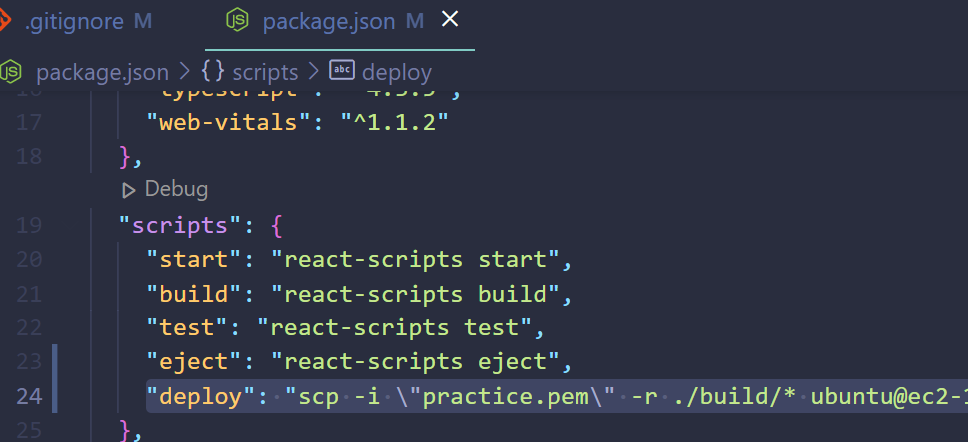Image resolution: width=968 pixels, height=442 pixels.
Task: Open deploy breadcrumb item
Action: (x=396, y=72)
